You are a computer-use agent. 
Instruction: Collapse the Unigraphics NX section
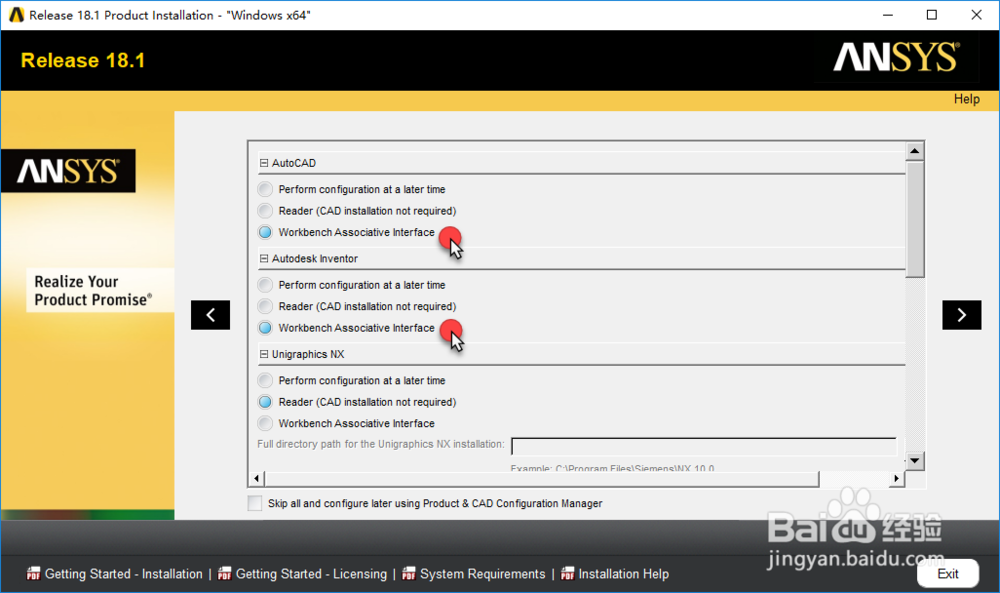[x=263, y=355]
